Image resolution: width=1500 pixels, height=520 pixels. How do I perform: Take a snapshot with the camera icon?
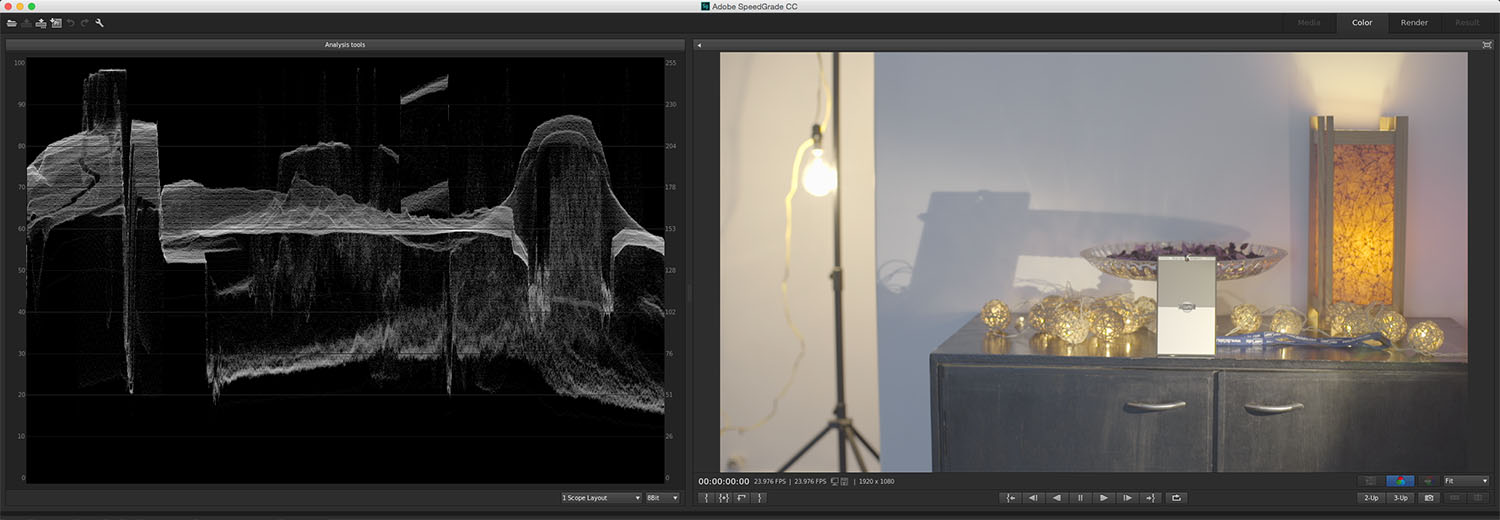click(x=1429, y=498)
